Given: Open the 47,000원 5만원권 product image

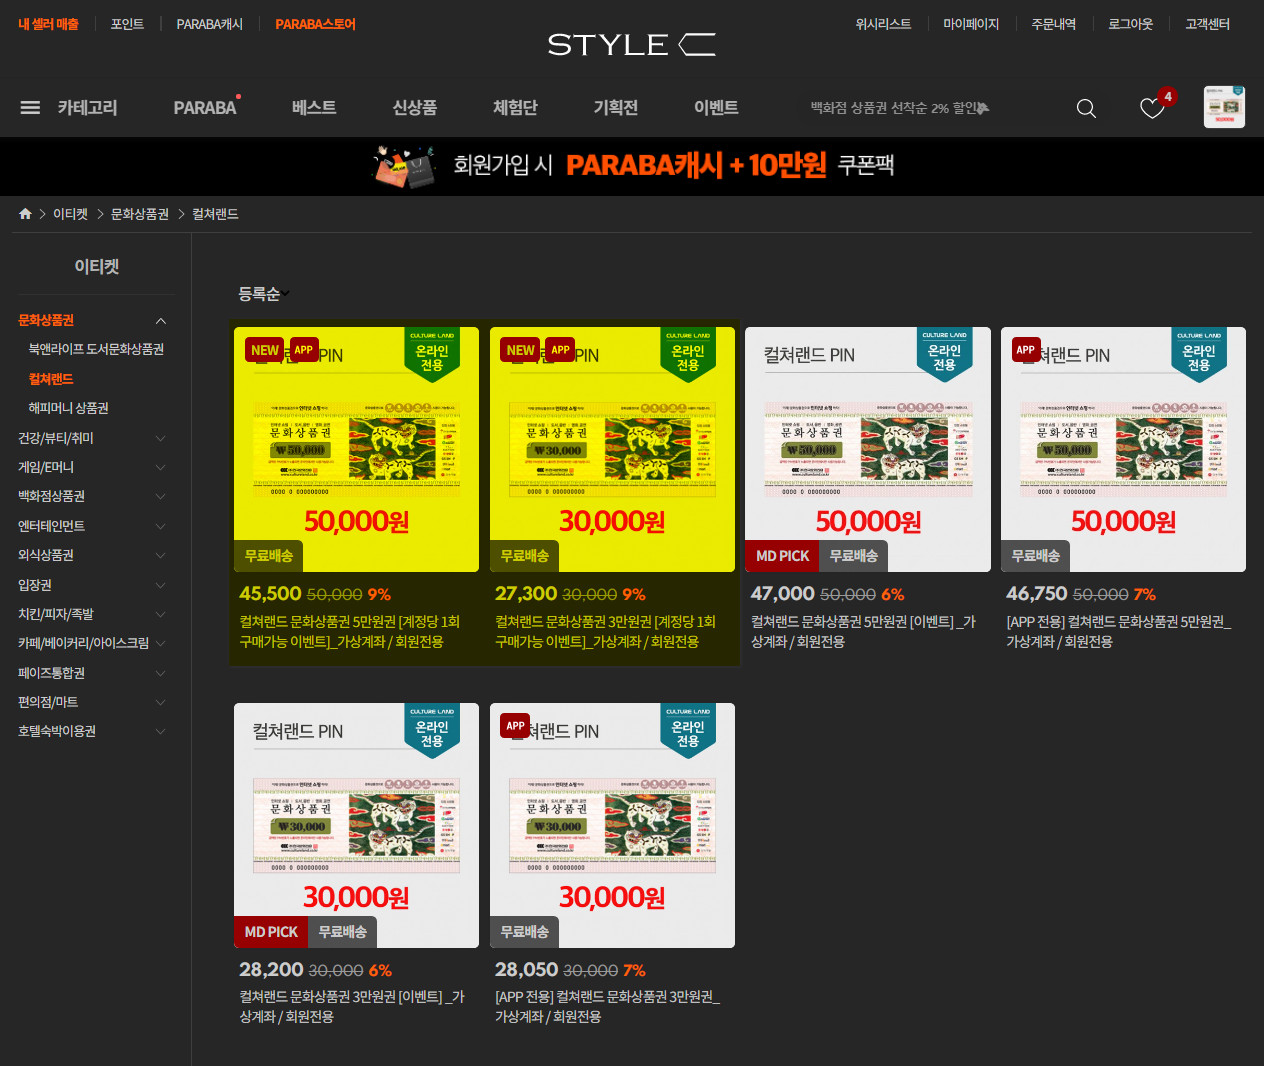Looking at the screenshot, I should [x=868, y=449].
